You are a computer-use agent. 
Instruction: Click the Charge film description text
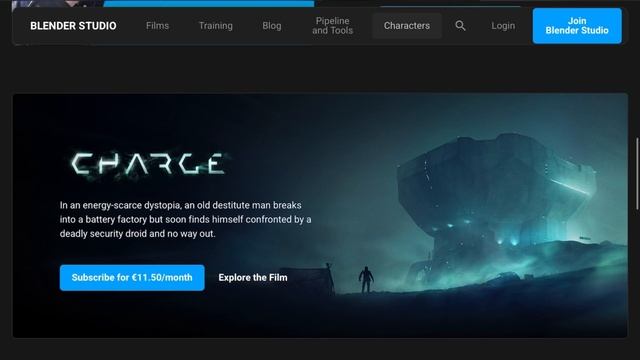[x=185, y=219]
